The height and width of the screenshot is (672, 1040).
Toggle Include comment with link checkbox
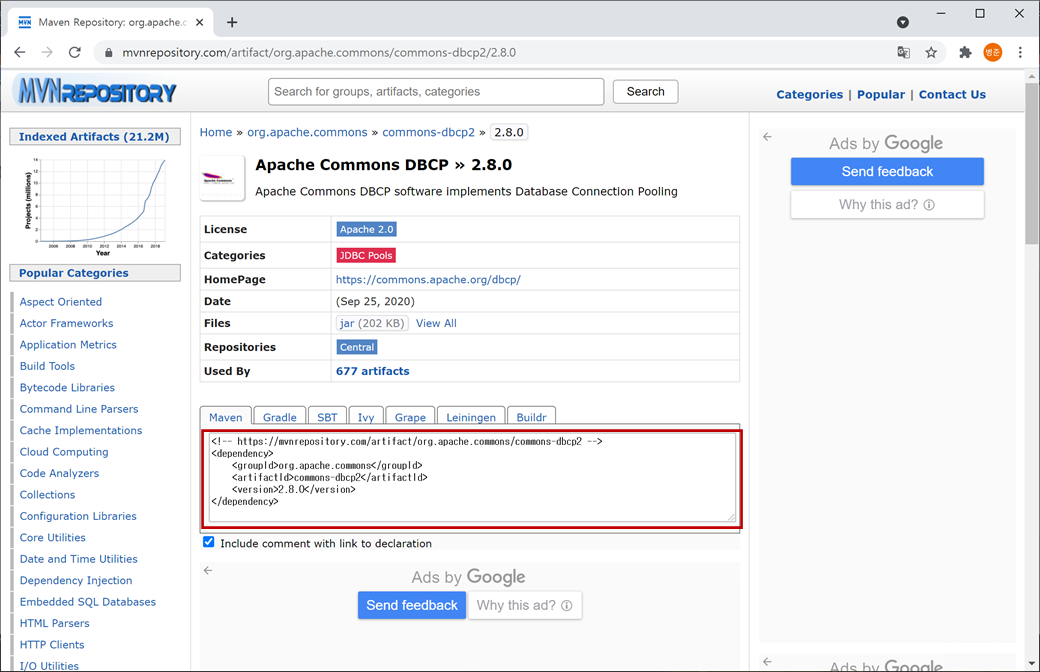[x=209, y=542]
